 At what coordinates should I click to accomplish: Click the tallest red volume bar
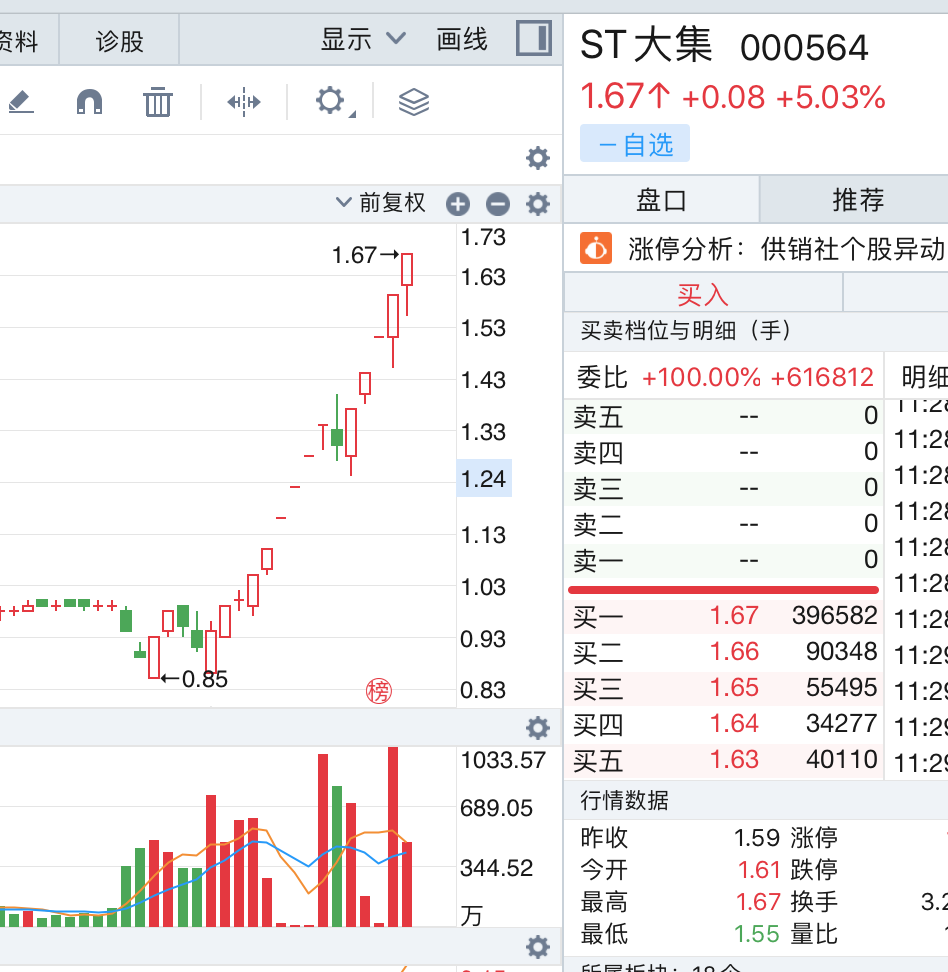click(392, 837)
